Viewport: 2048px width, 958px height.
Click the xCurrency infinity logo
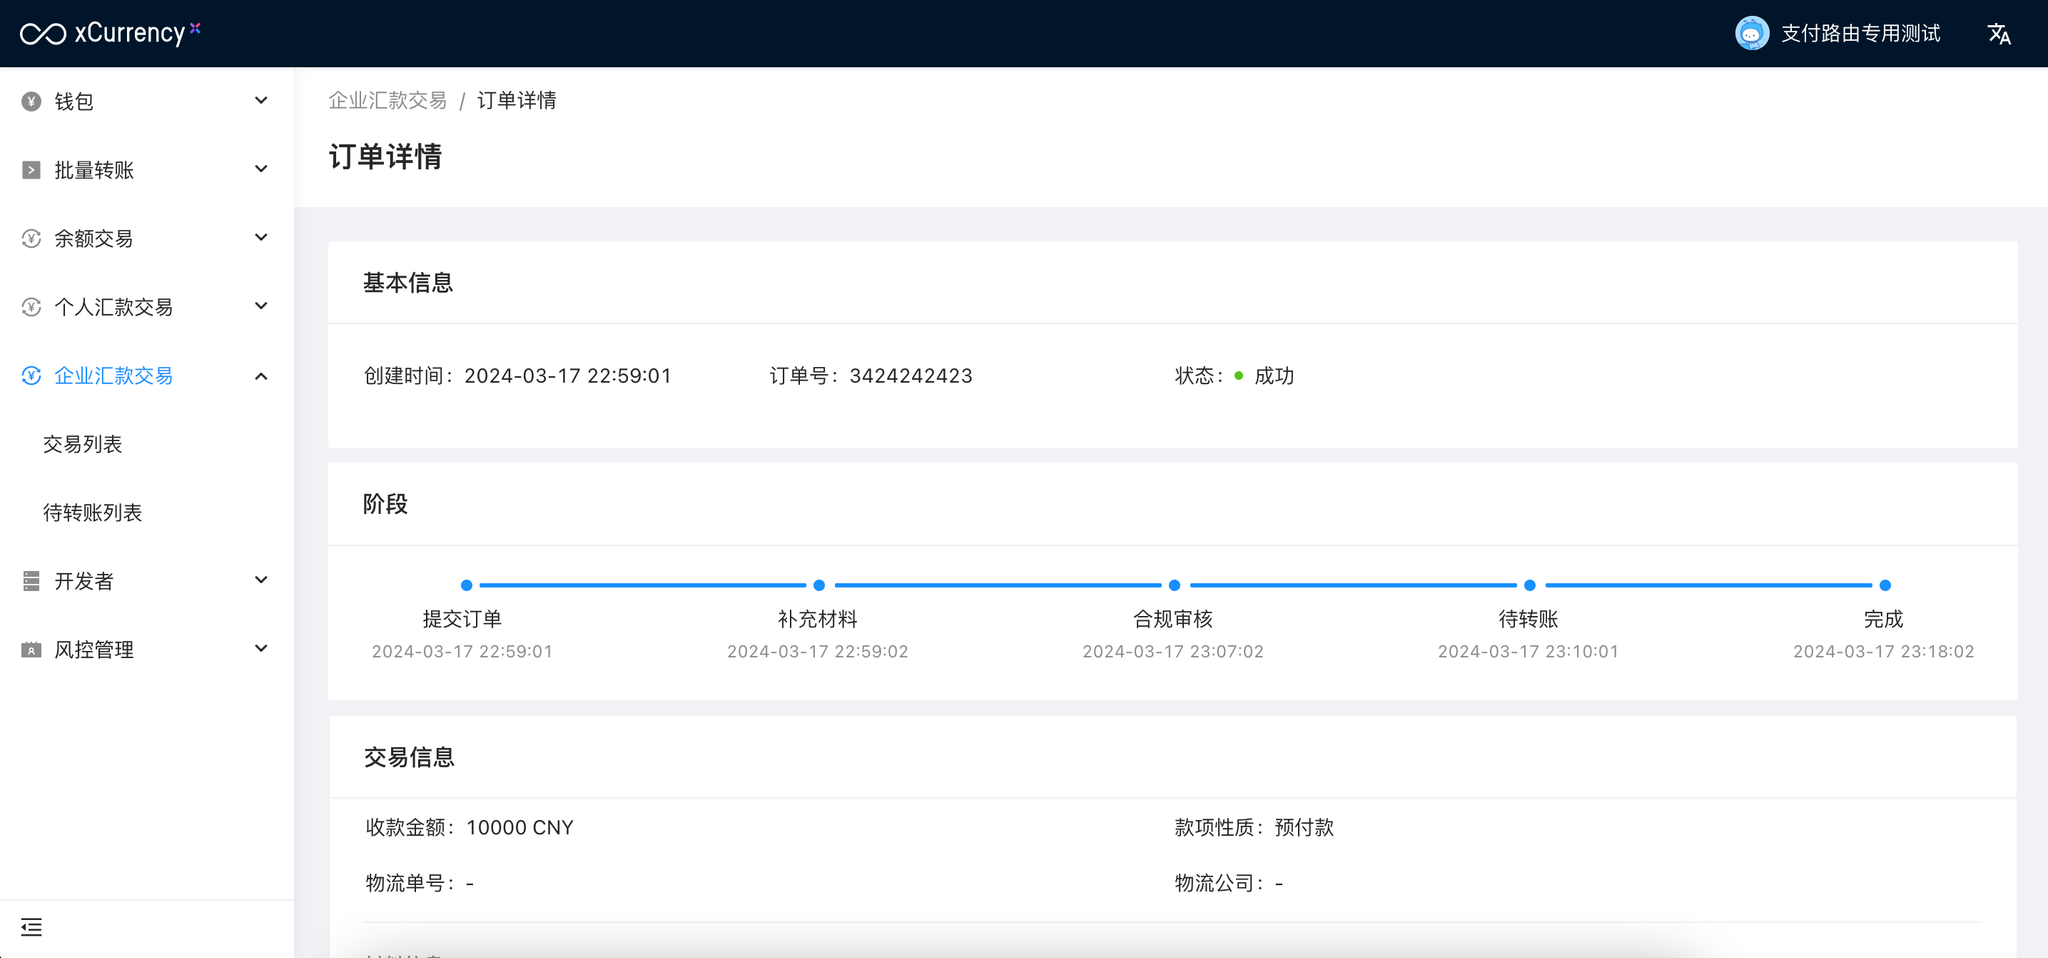pyautogui.click(x=43, y=34)
